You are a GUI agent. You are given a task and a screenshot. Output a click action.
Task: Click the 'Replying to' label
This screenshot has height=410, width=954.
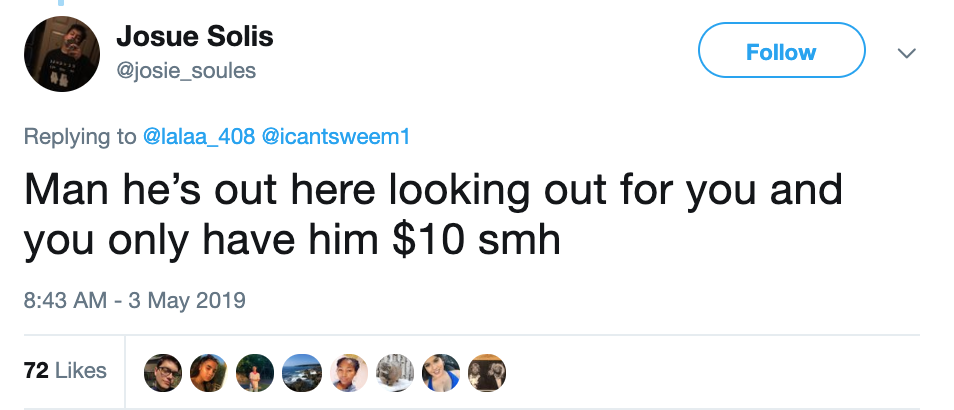[80, 137]
